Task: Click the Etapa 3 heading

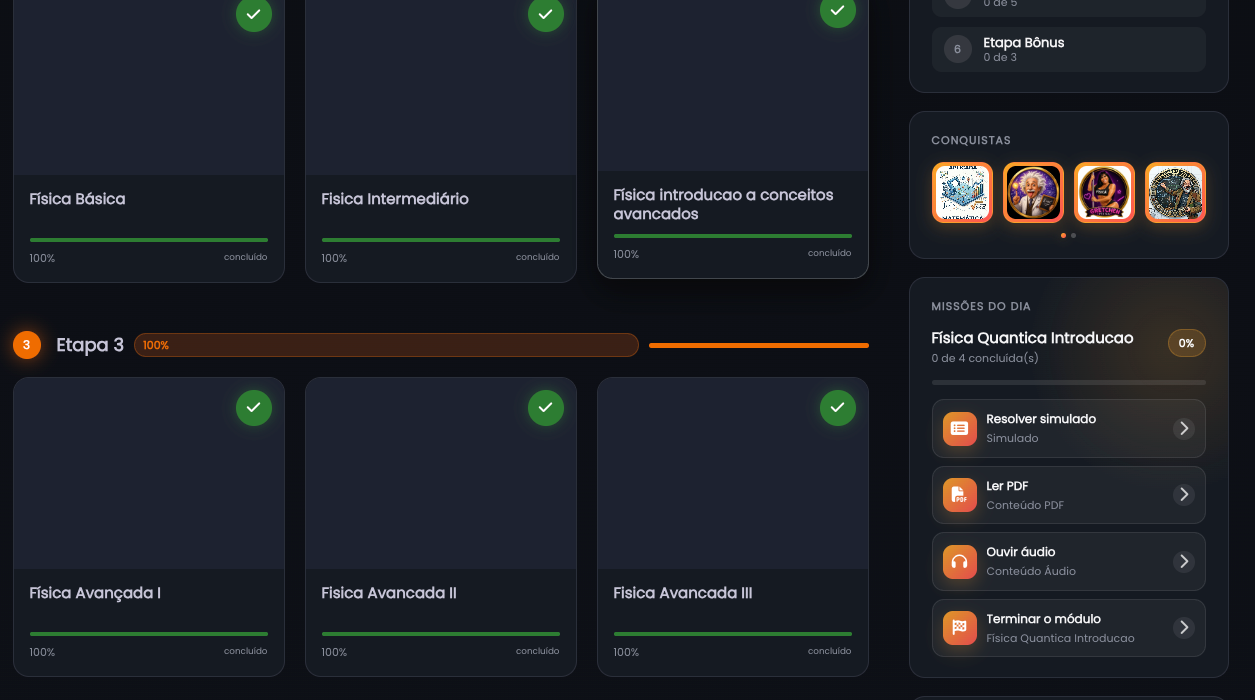Action: pos(90,345)
